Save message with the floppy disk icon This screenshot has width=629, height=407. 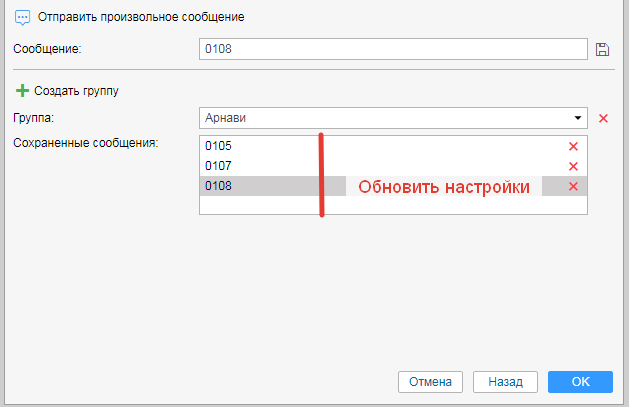[602, 49]
